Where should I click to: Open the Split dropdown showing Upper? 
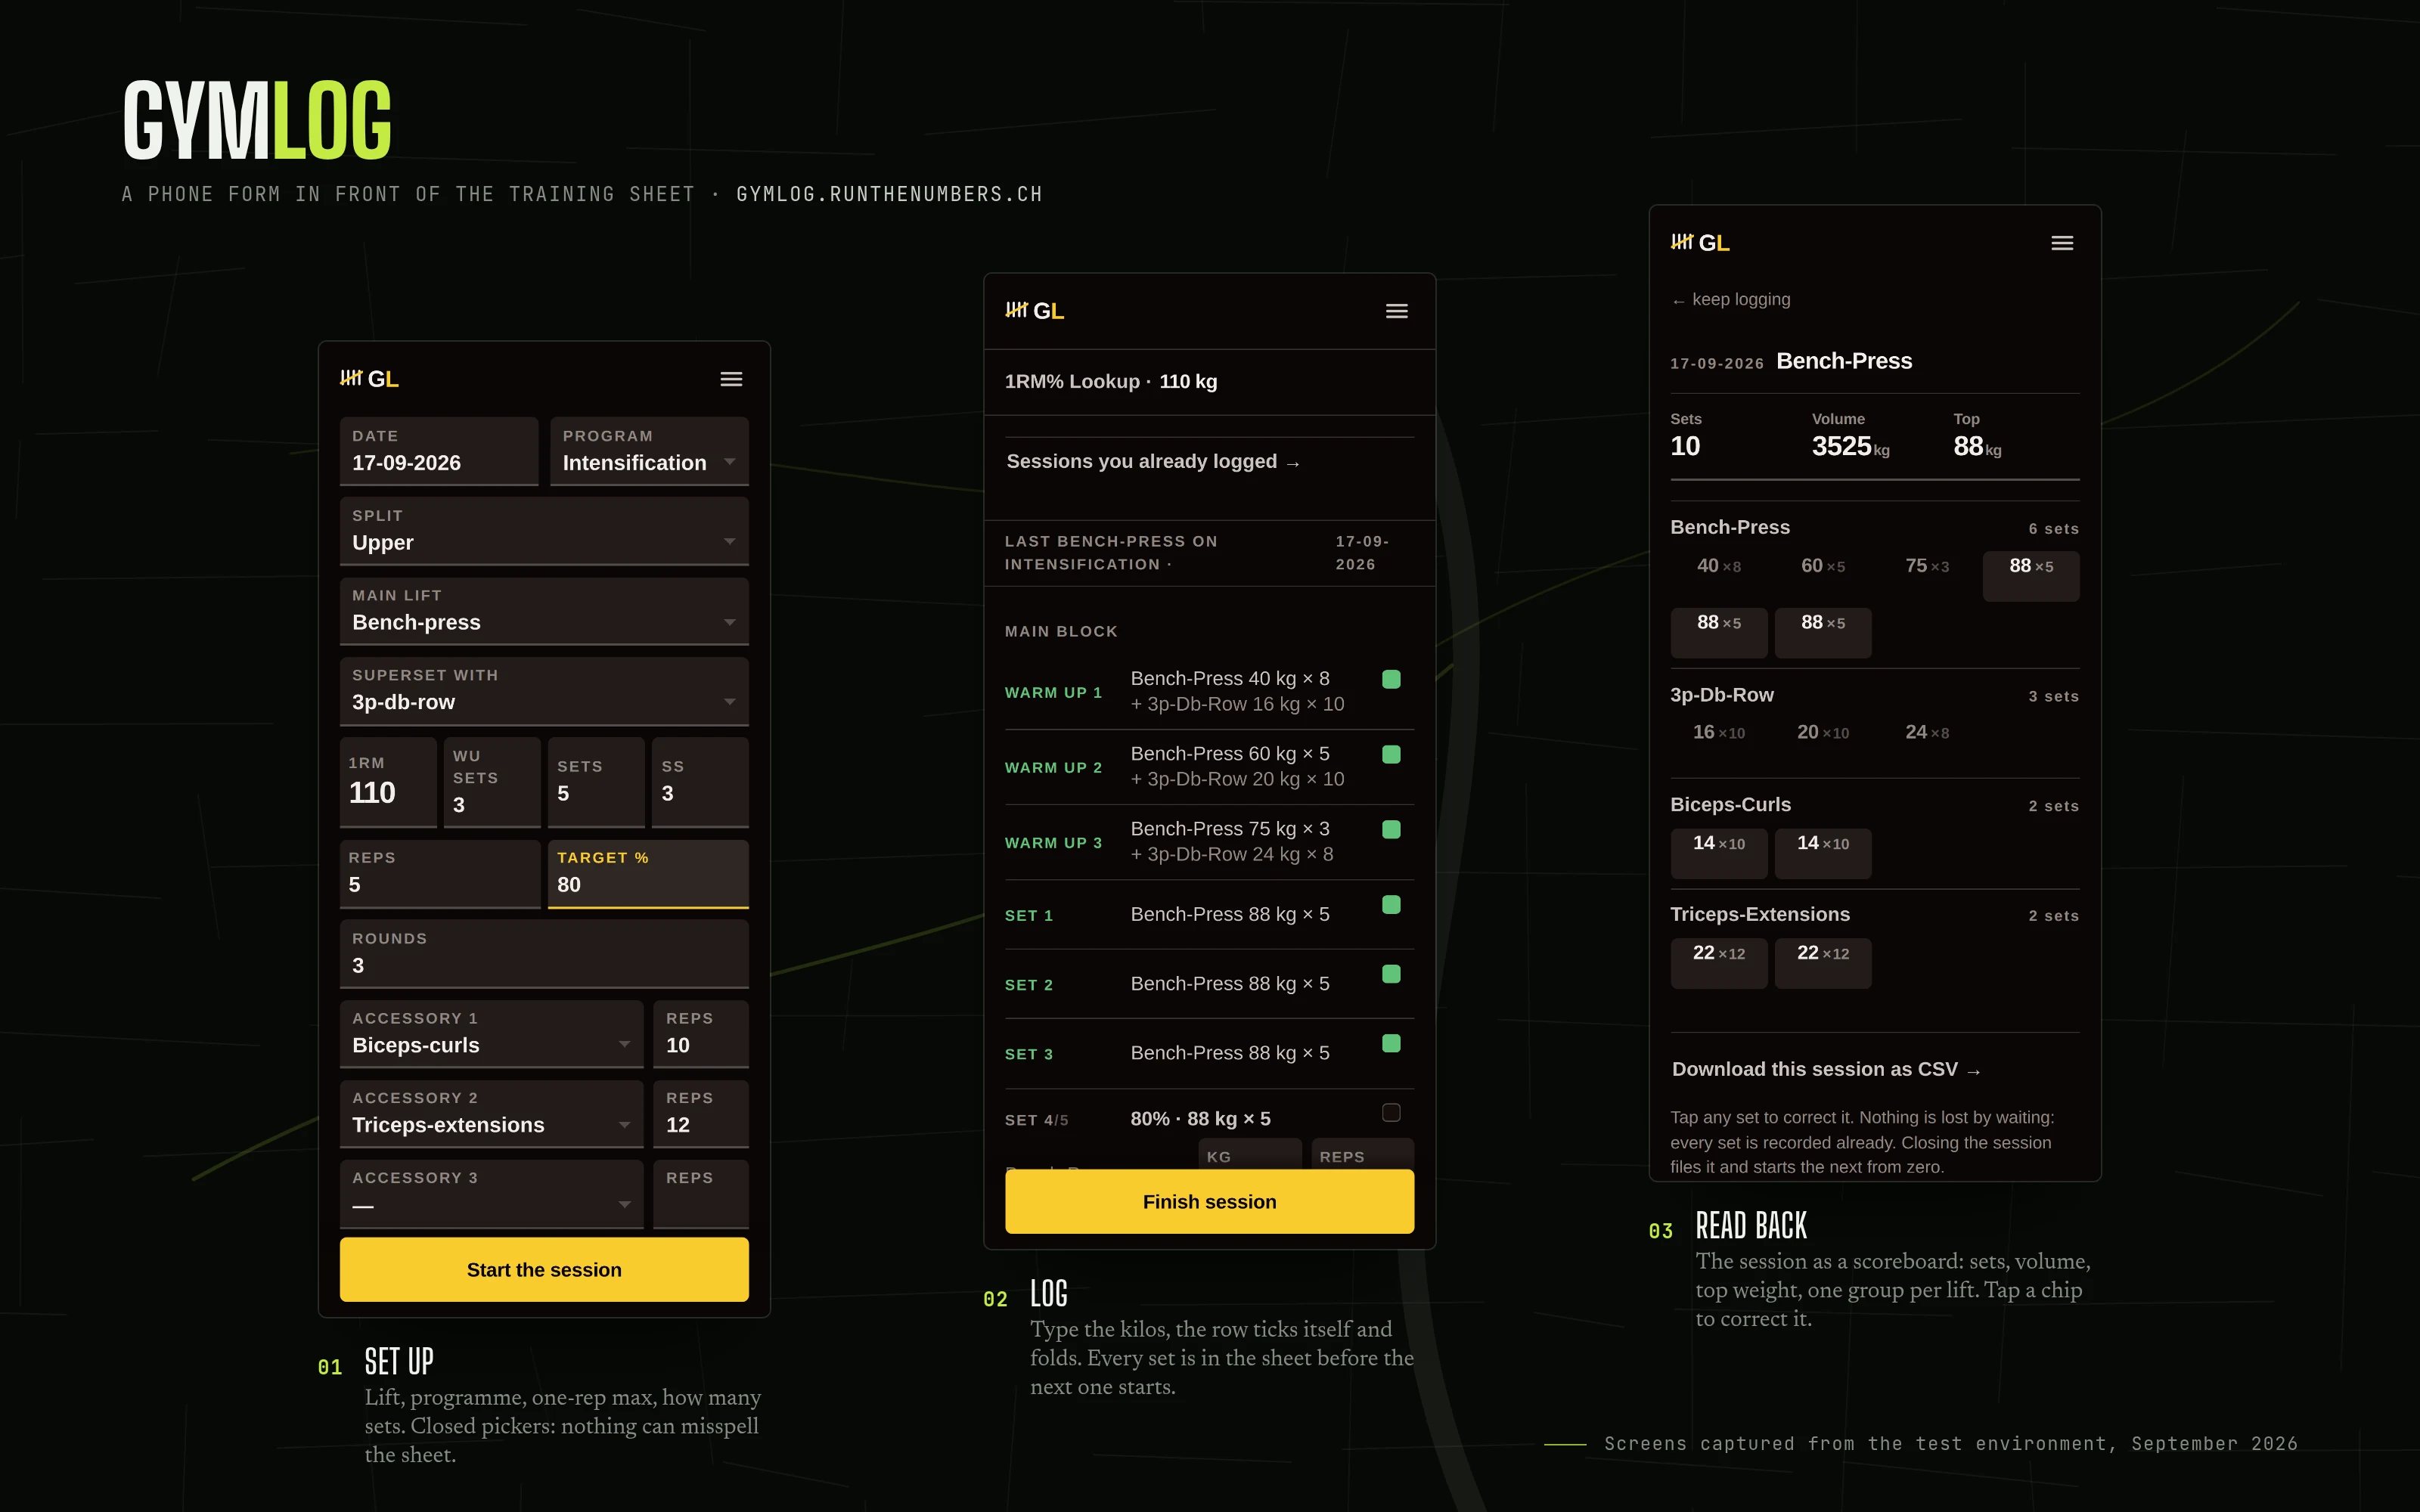click(544, 531)
